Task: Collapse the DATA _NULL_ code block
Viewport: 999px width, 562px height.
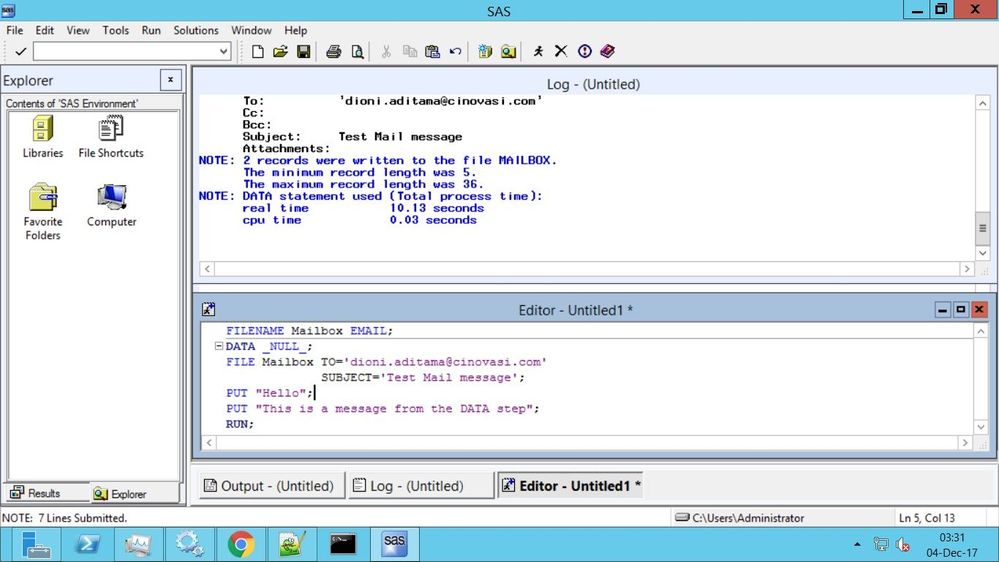Action: [218, 346]
